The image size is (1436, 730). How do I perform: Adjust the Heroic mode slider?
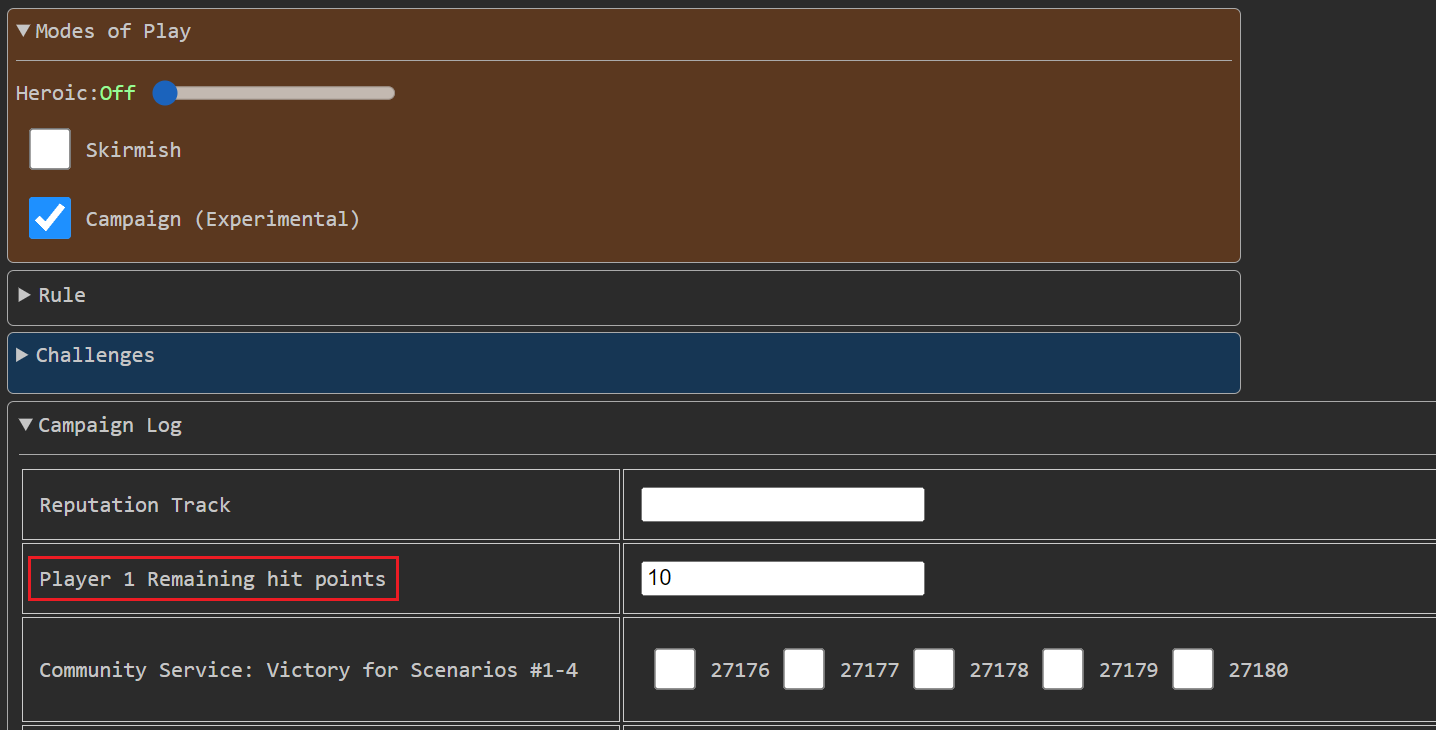274,93
